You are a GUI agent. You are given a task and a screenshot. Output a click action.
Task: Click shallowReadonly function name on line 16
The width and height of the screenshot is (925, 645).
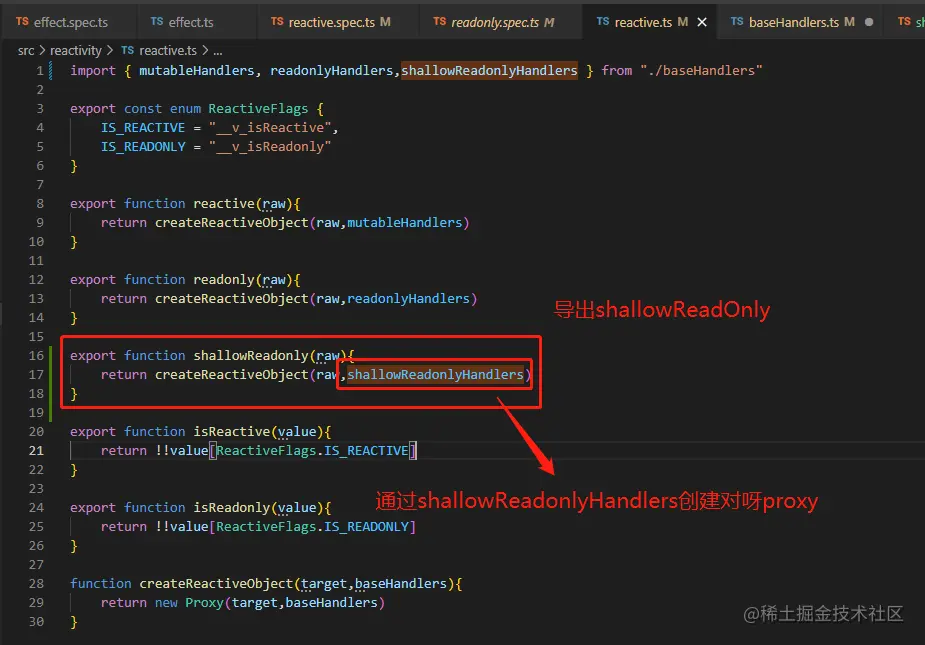point(251,356)
